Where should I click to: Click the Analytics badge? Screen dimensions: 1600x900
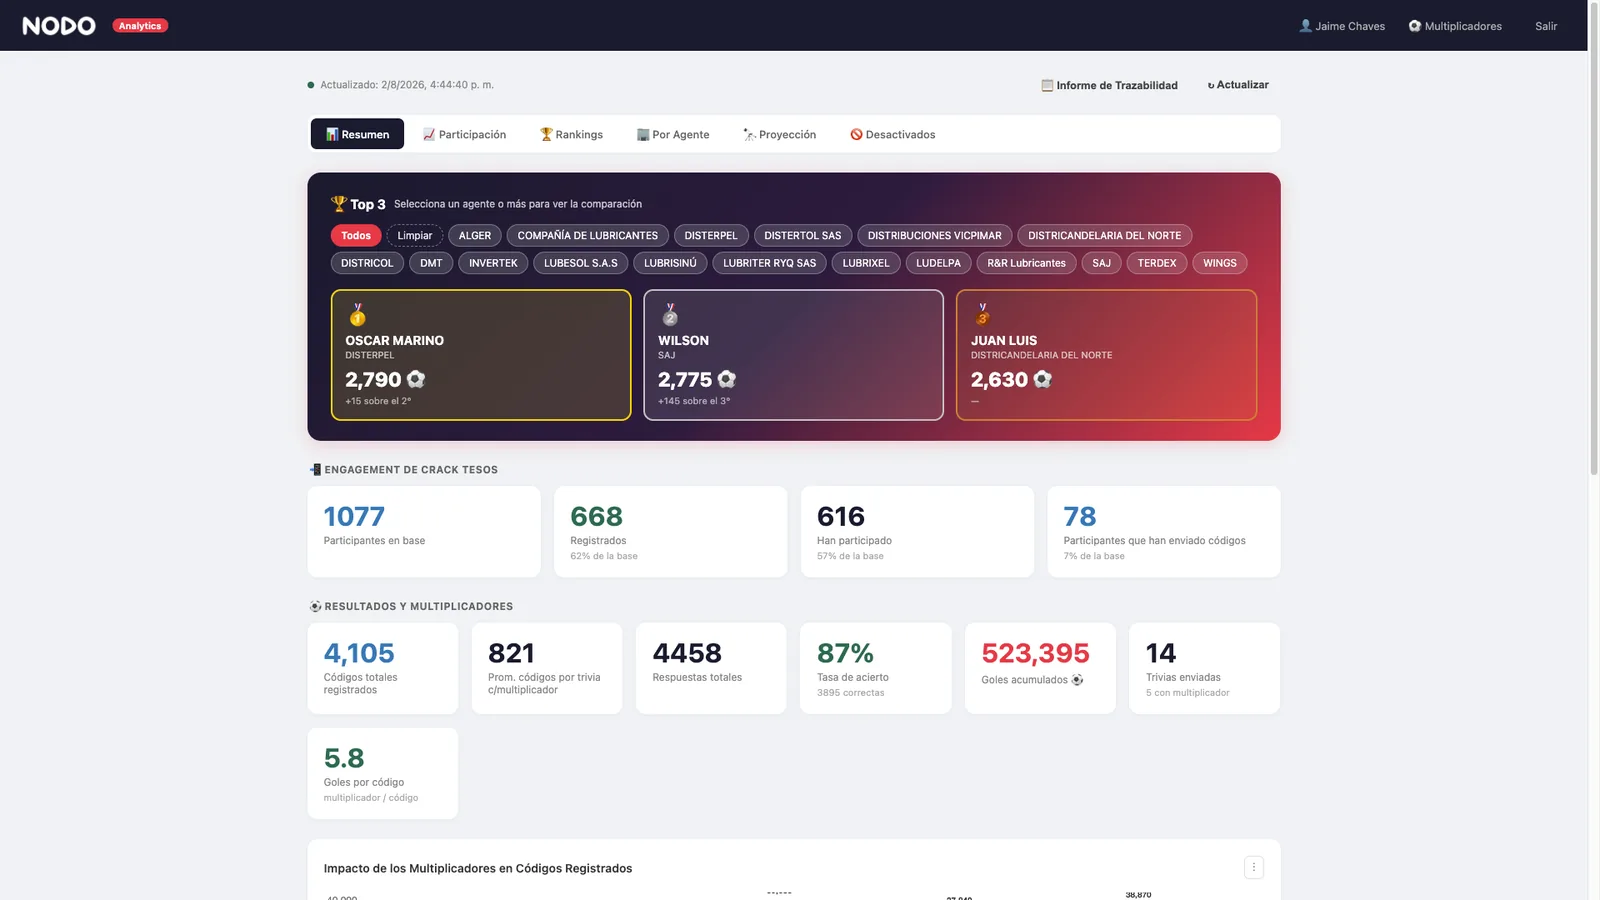pyautogui.click(x=140, y=26)
